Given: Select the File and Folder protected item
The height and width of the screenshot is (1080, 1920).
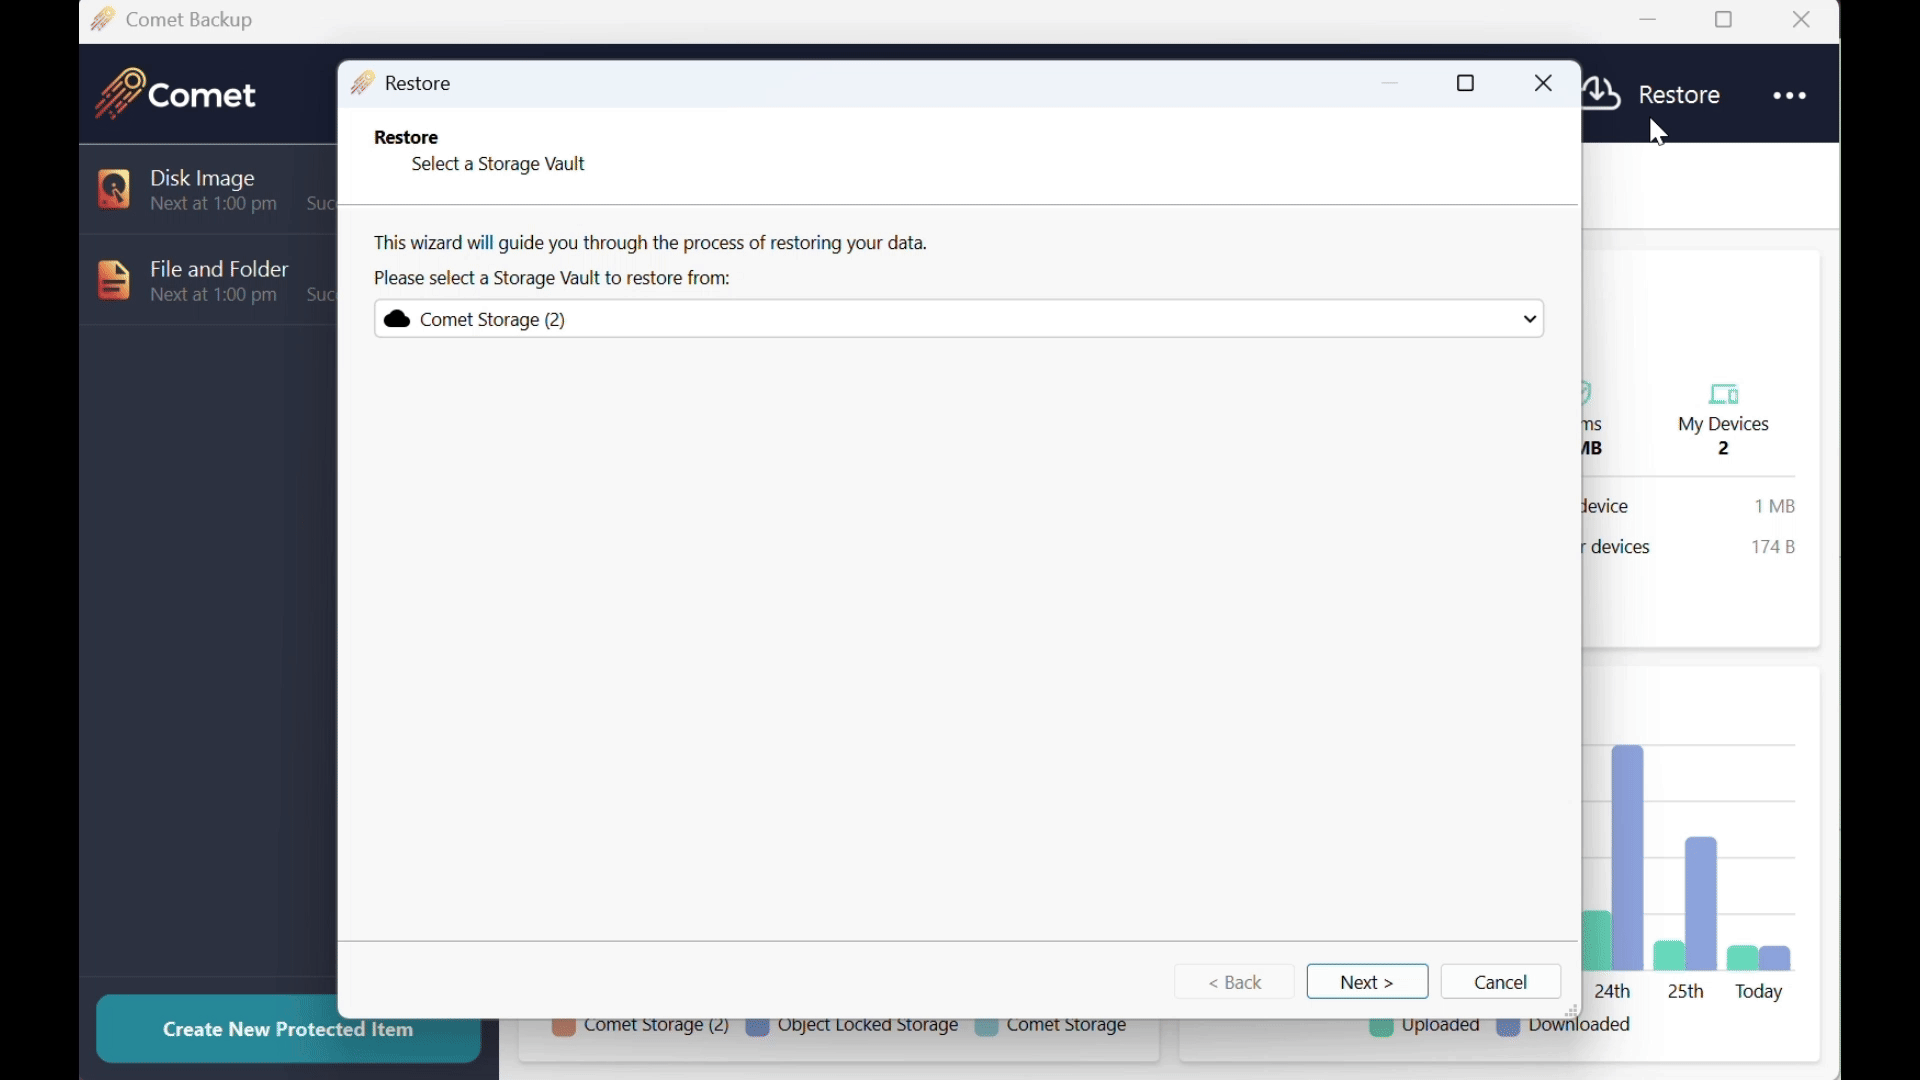Looking at the screenshot, I should (x=220, y=280).
